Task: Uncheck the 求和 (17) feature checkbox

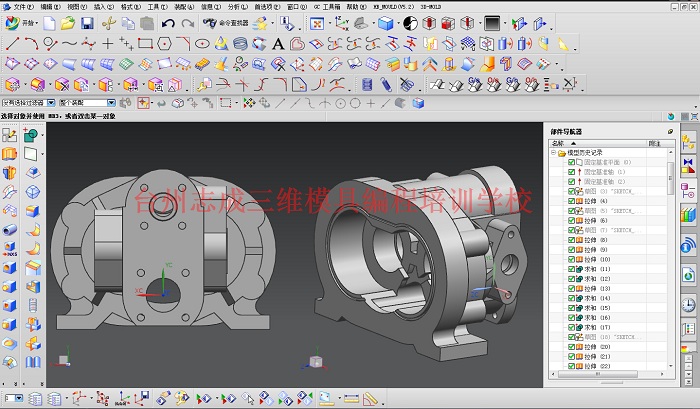Action: (x=571, y=327)
